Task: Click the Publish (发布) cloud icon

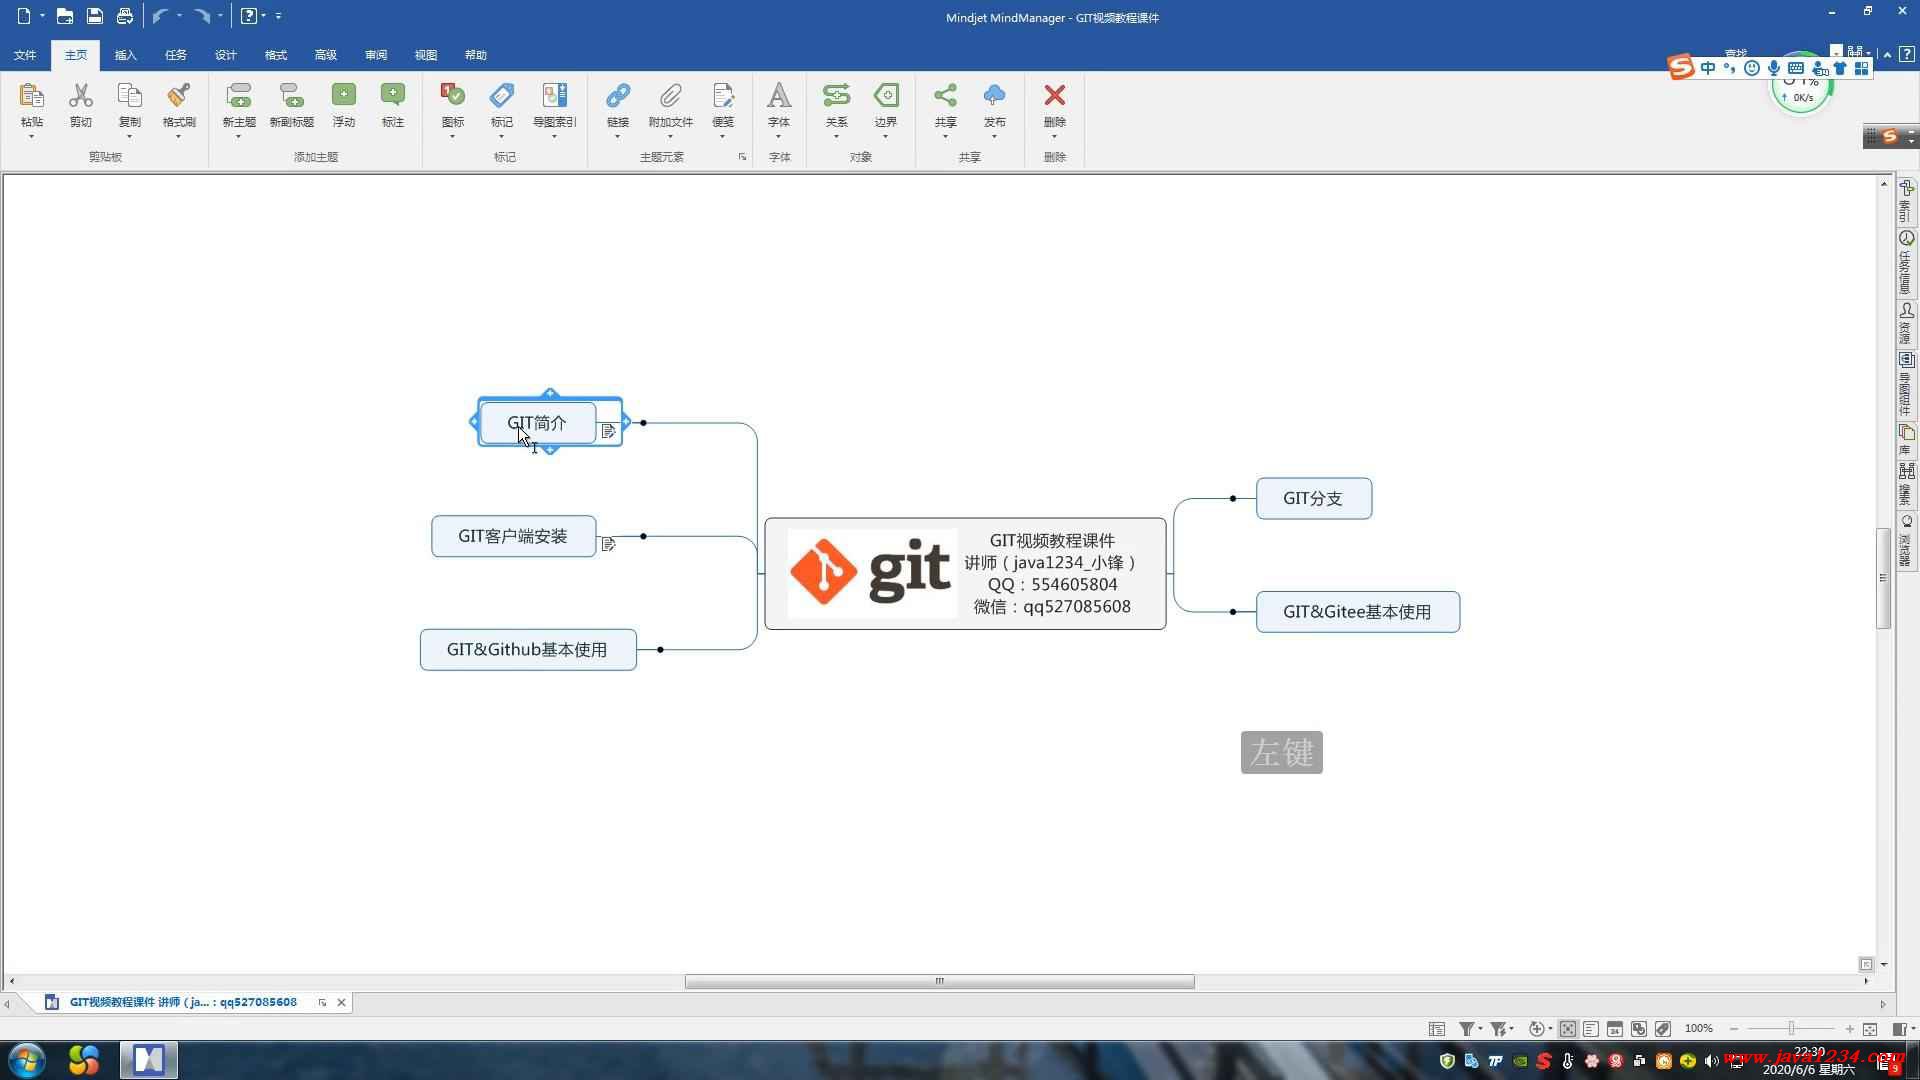Action: tap(995, 95)
